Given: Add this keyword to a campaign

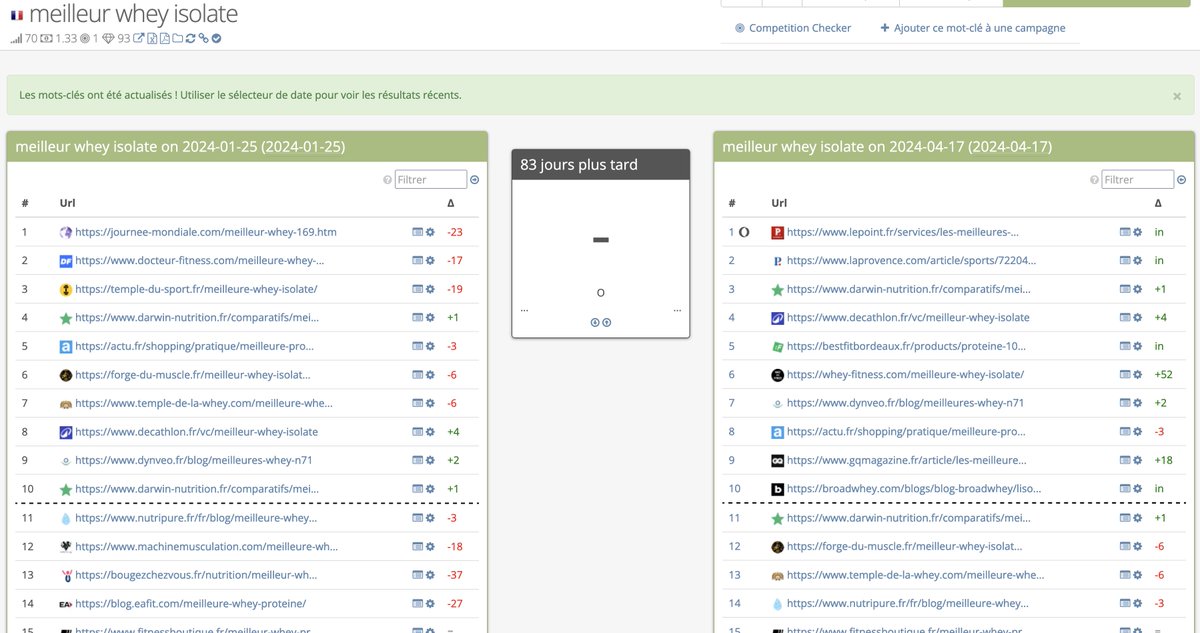Looking at the screenshot, I should 973,28.
